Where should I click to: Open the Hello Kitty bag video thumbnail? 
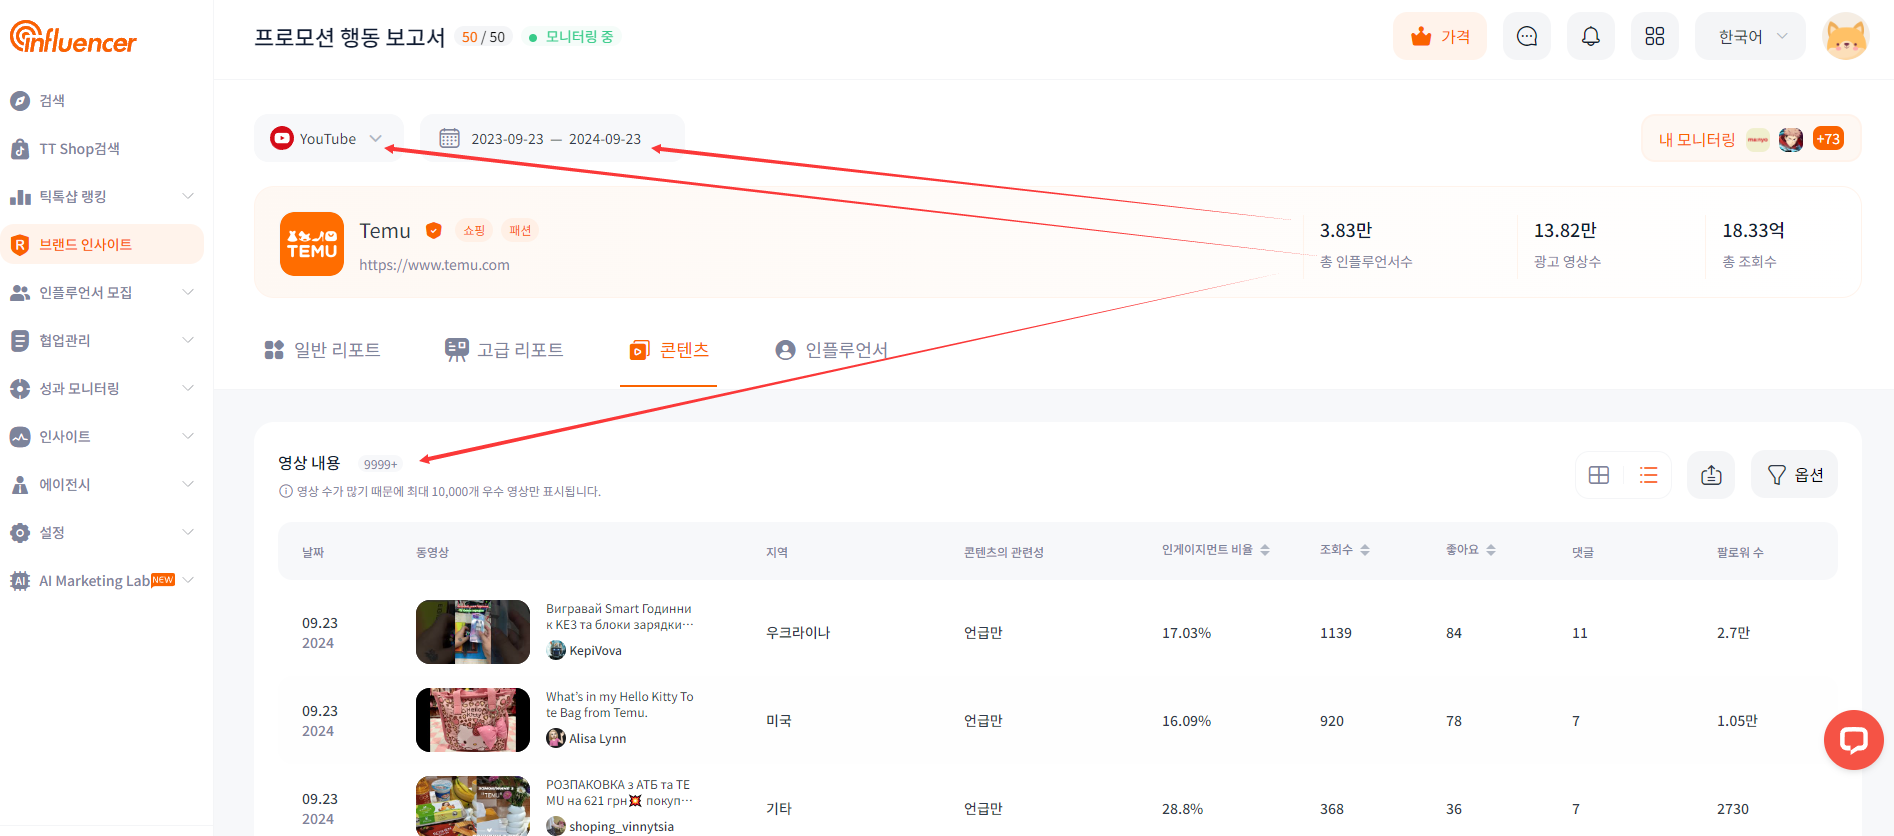coord(473,720)
